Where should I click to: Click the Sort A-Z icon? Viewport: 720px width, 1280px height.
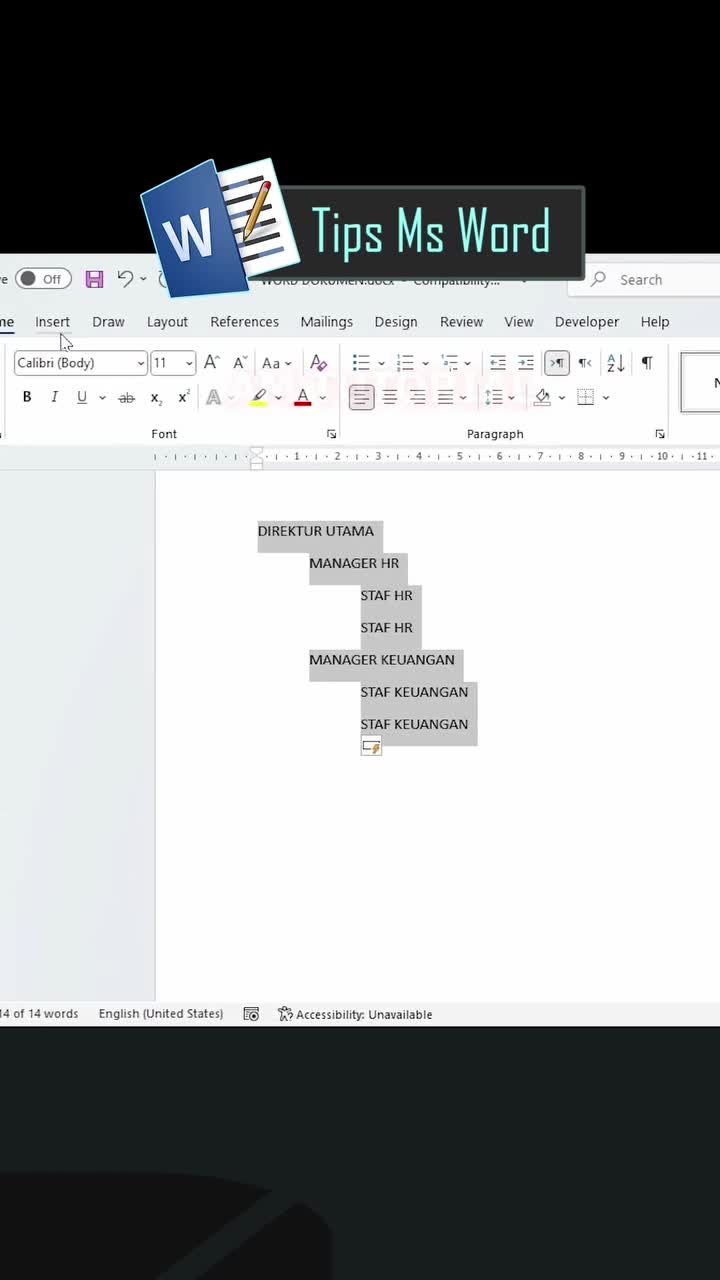[x=616, y=362]
